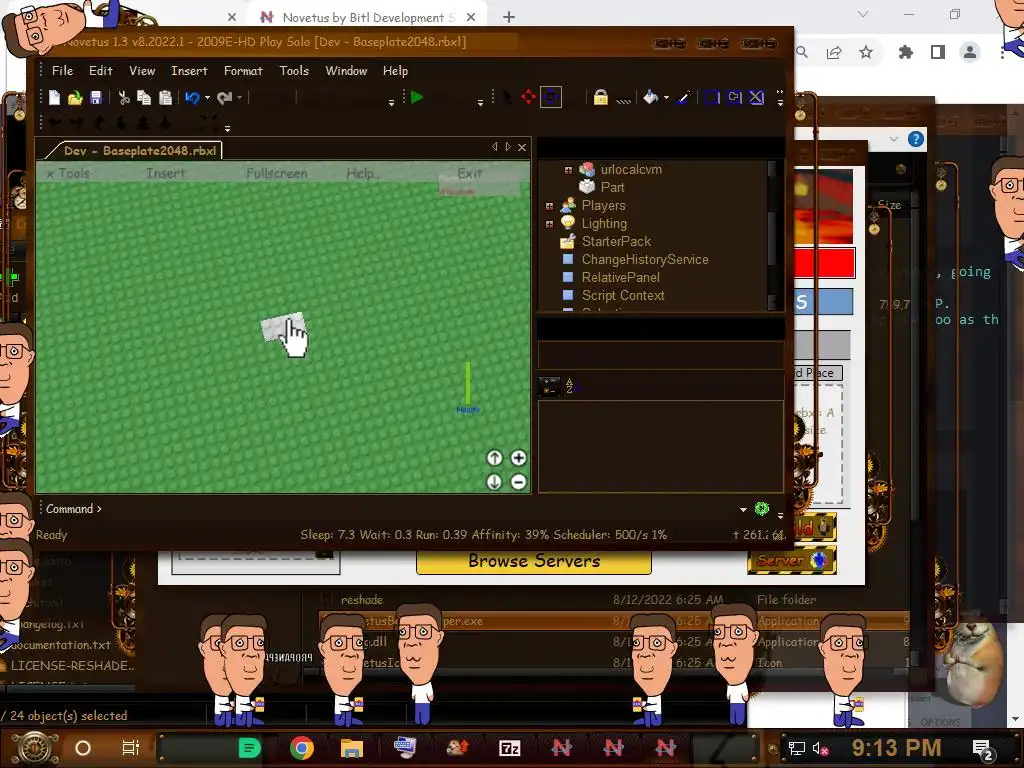Select Part in the explorer tree
This screenshot has width=1024, height=768.
tap(613, 187)
